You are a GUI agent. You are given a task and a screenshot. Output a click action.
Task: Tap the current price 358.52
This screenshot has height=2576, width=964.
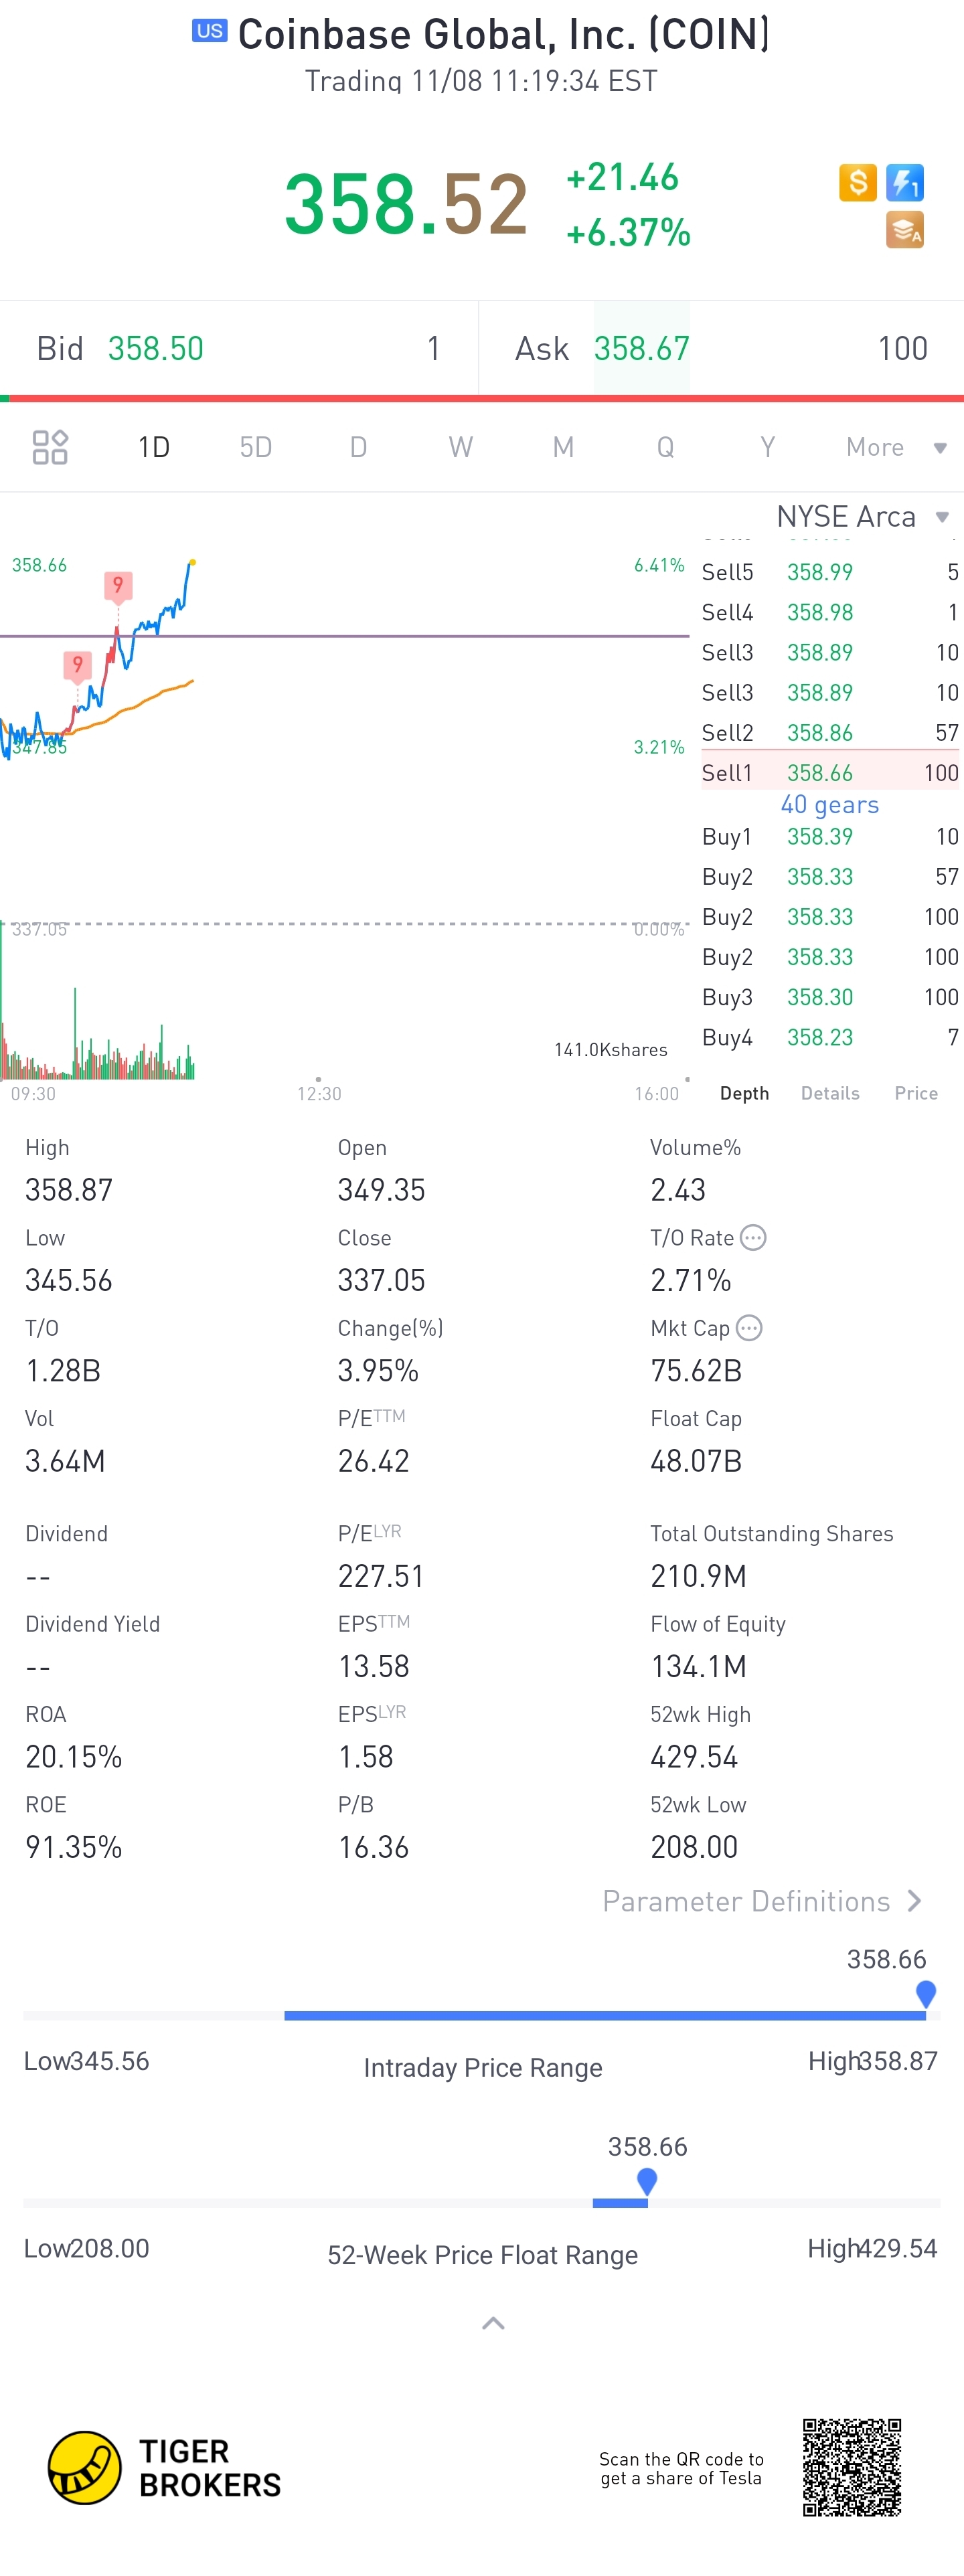point(406,204)
